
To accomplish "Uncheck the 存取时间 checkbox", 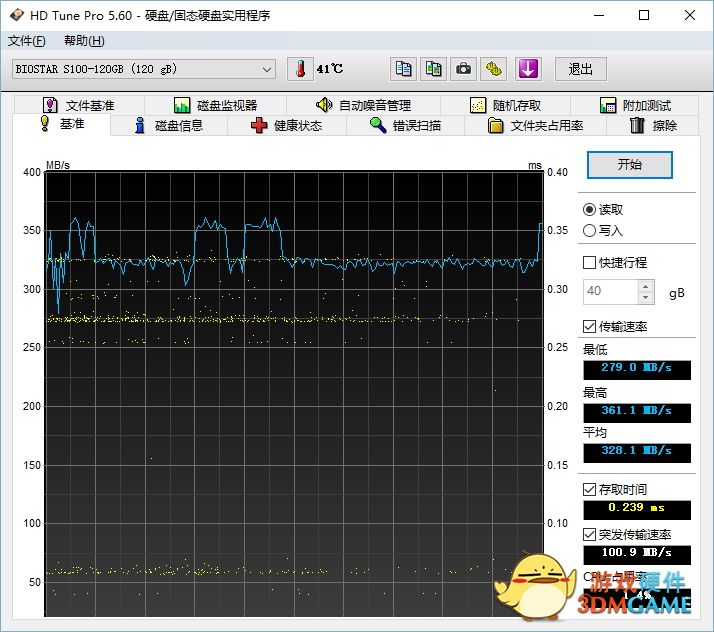I will (590, 490).
